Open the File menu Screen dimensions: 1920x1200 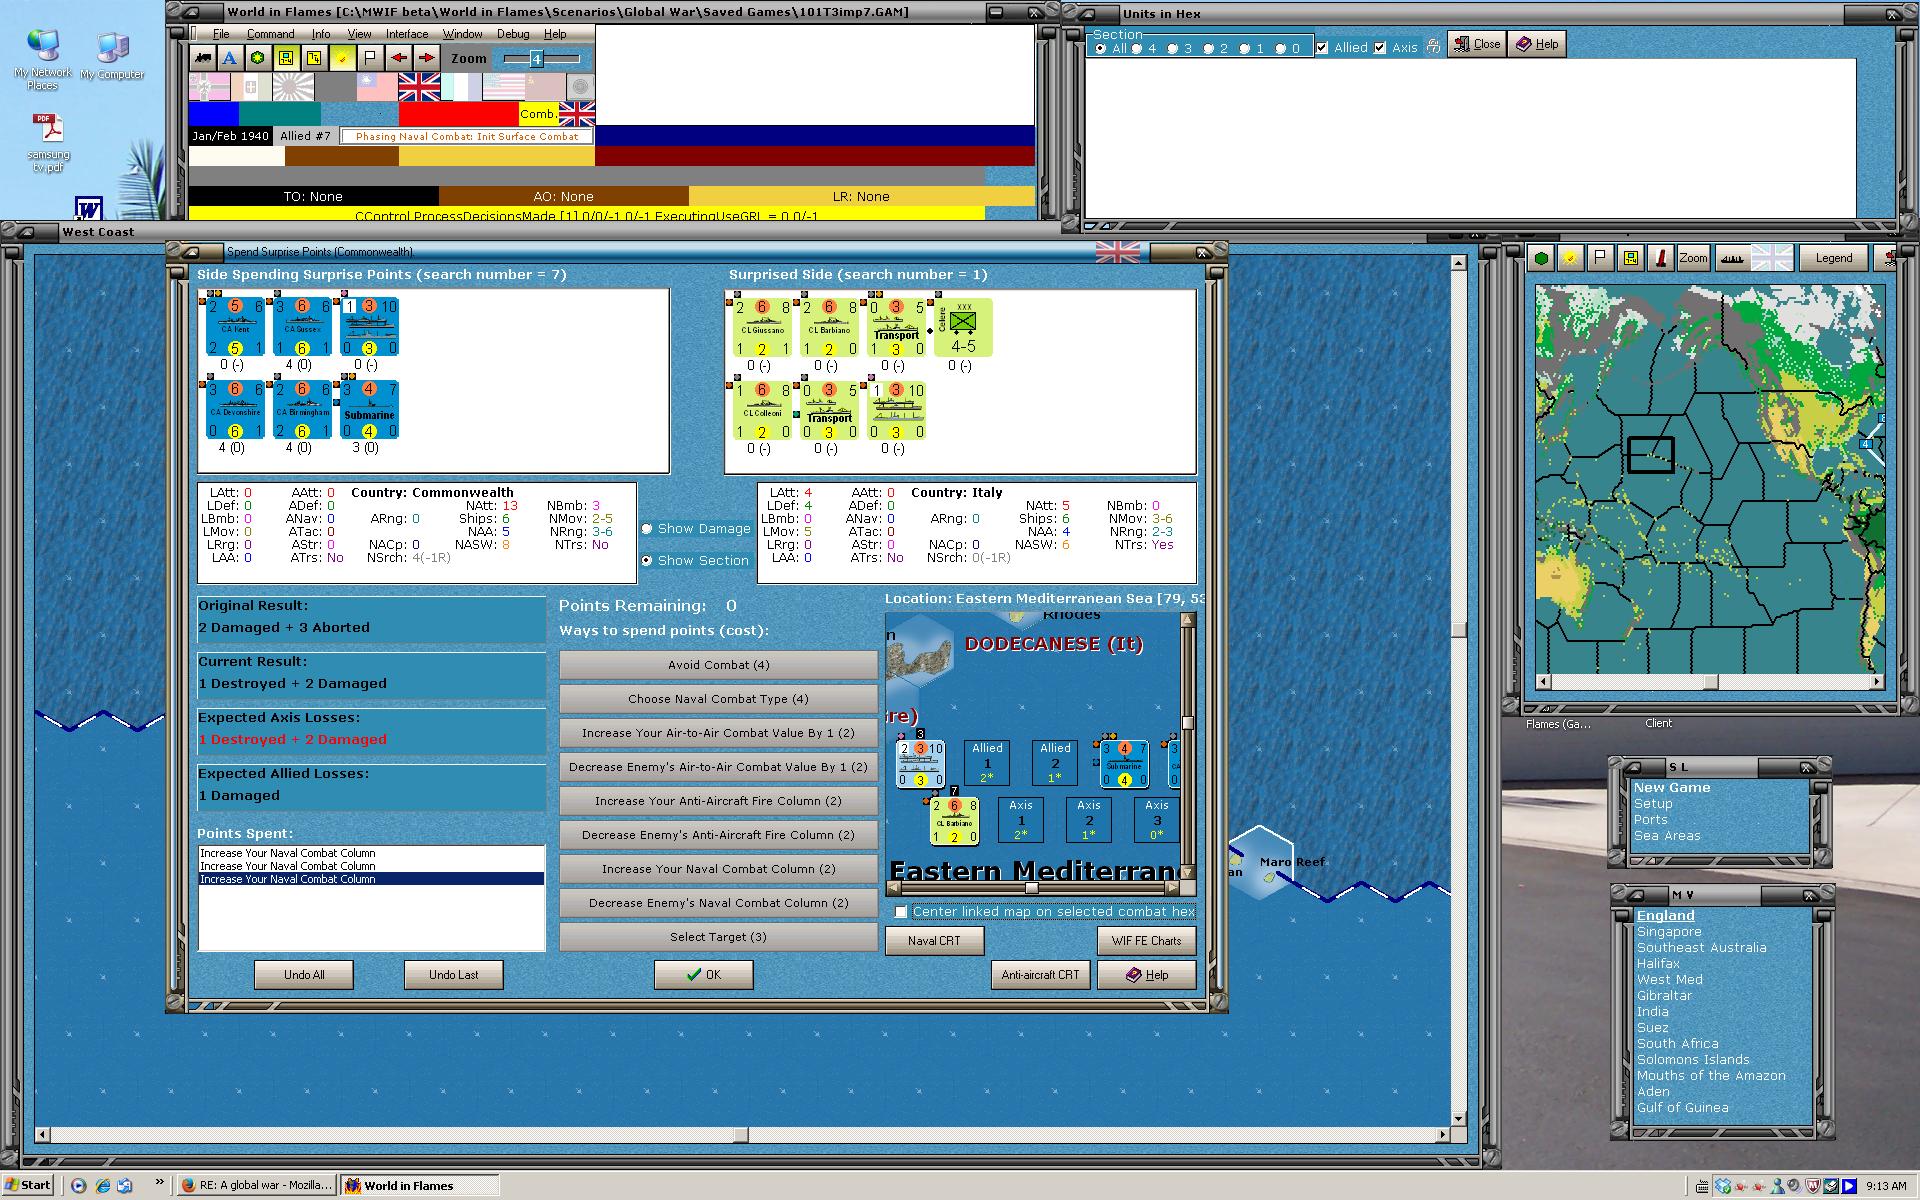[221, 34]
